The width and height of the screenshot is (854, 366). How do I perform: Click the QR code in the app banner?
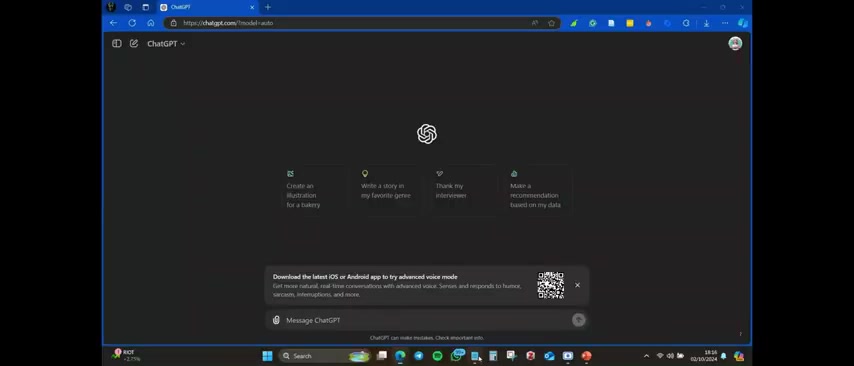point(551,285)
